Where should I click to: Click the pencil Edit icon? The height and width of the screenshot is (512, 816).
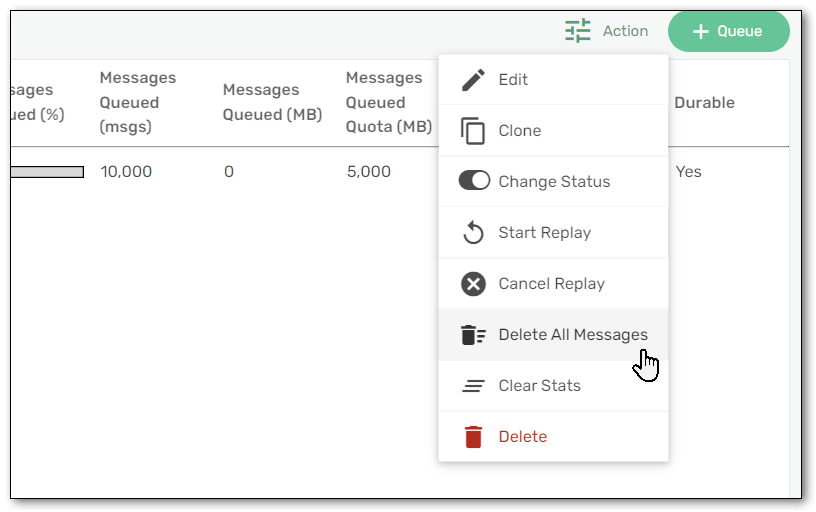(x=473, y=80)
